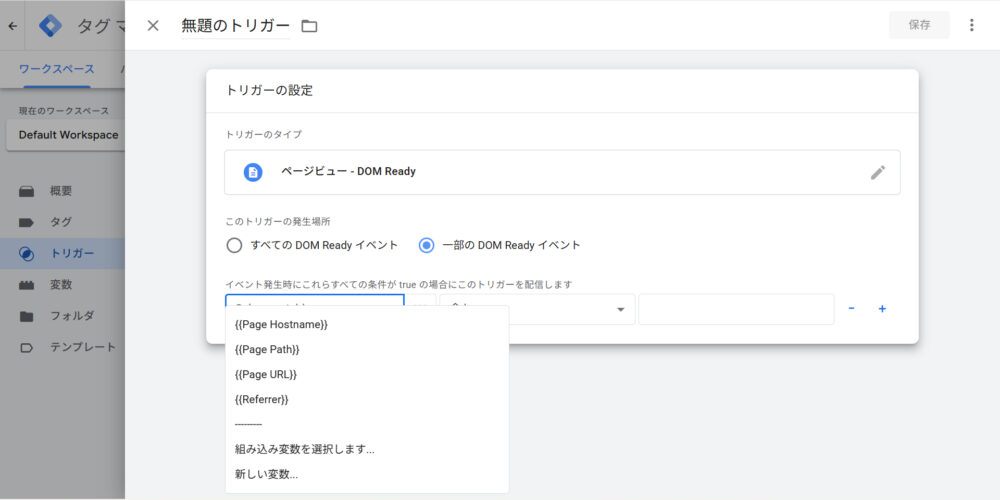Add a condition row with plus icon
Screen dimensions: 1000x500
tap(882, 309)
